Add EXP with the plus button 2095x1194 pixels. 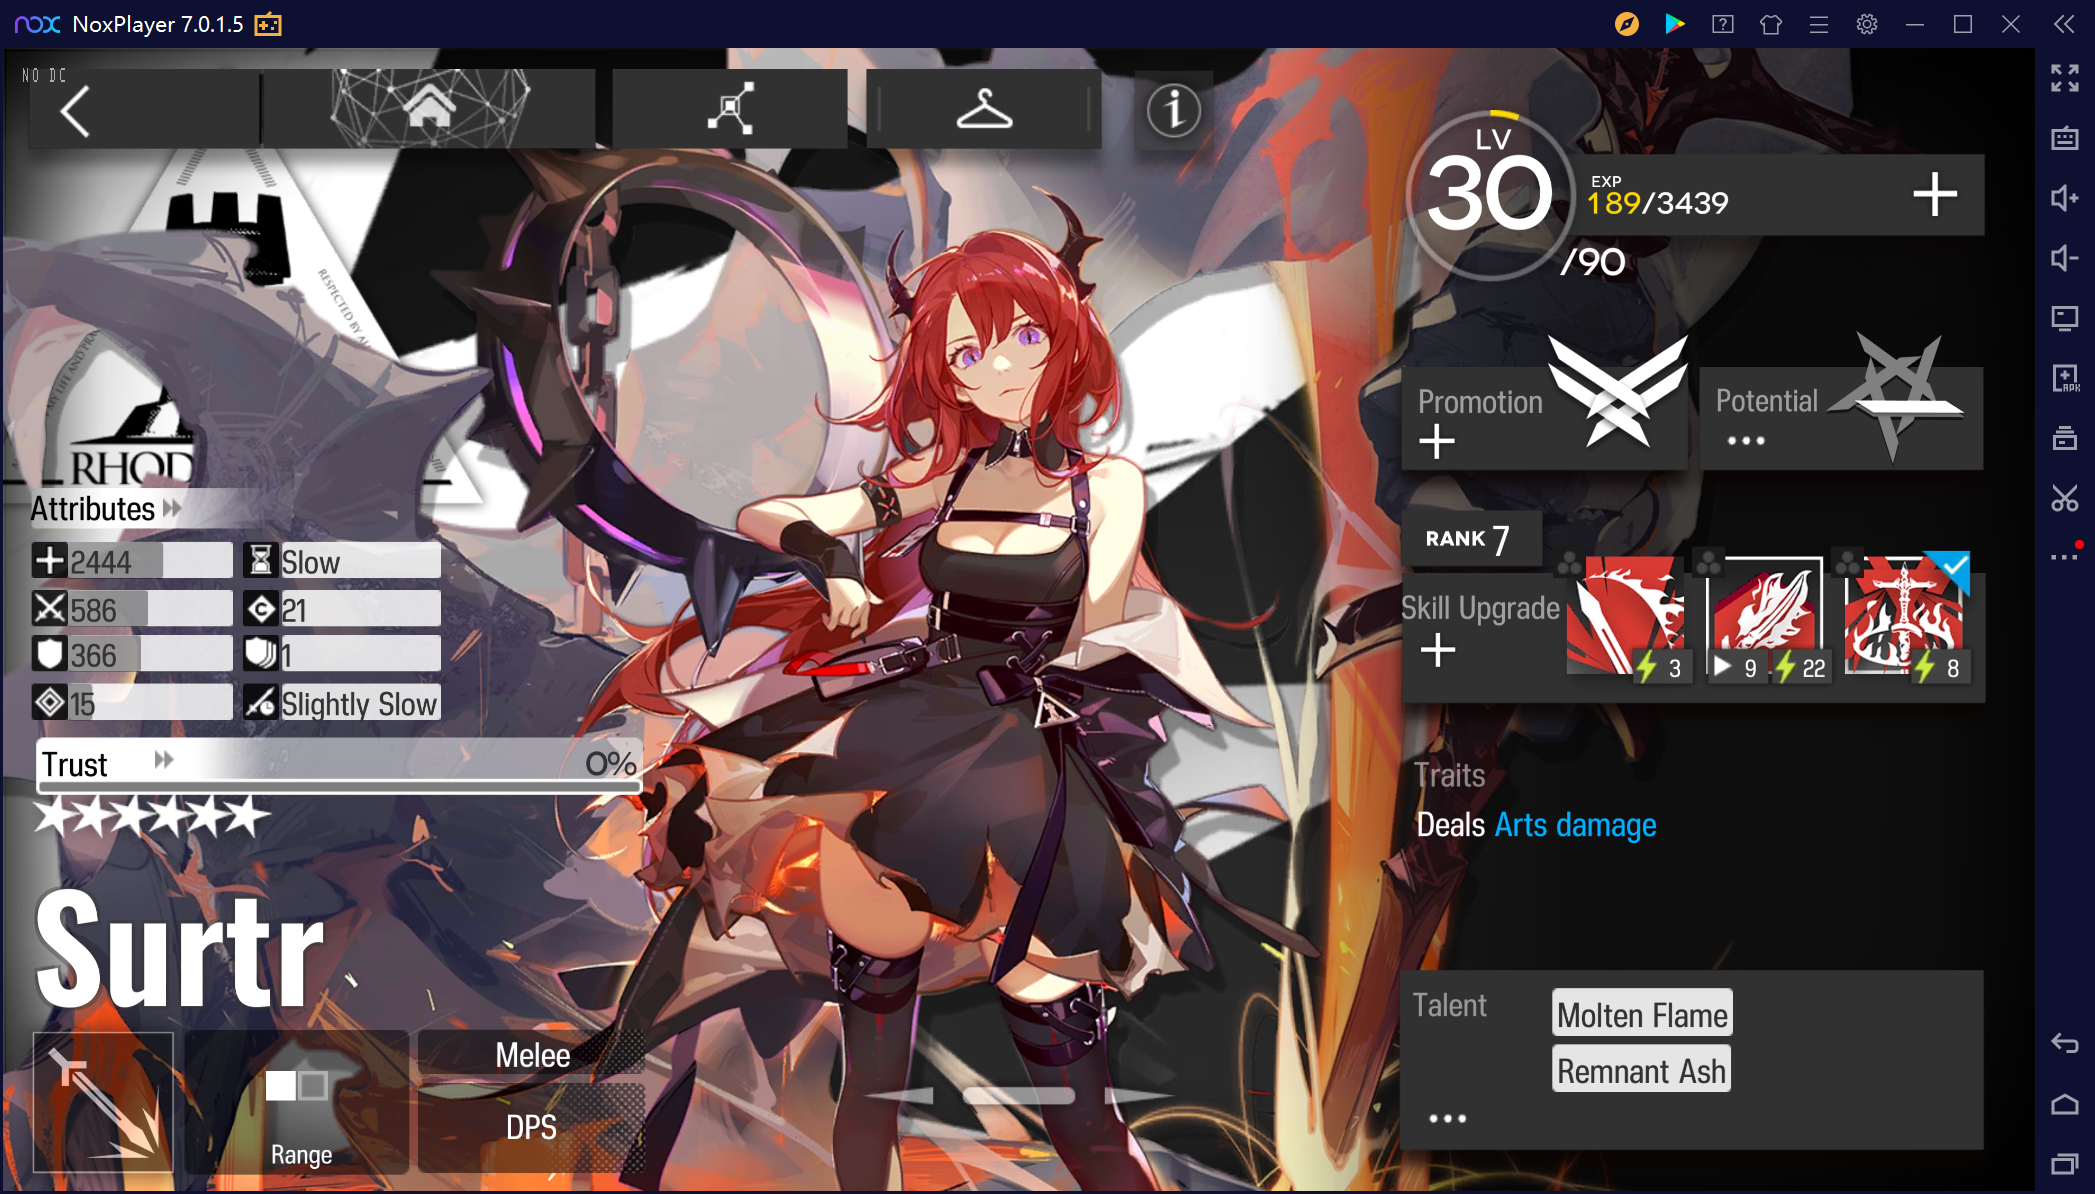1934,194
